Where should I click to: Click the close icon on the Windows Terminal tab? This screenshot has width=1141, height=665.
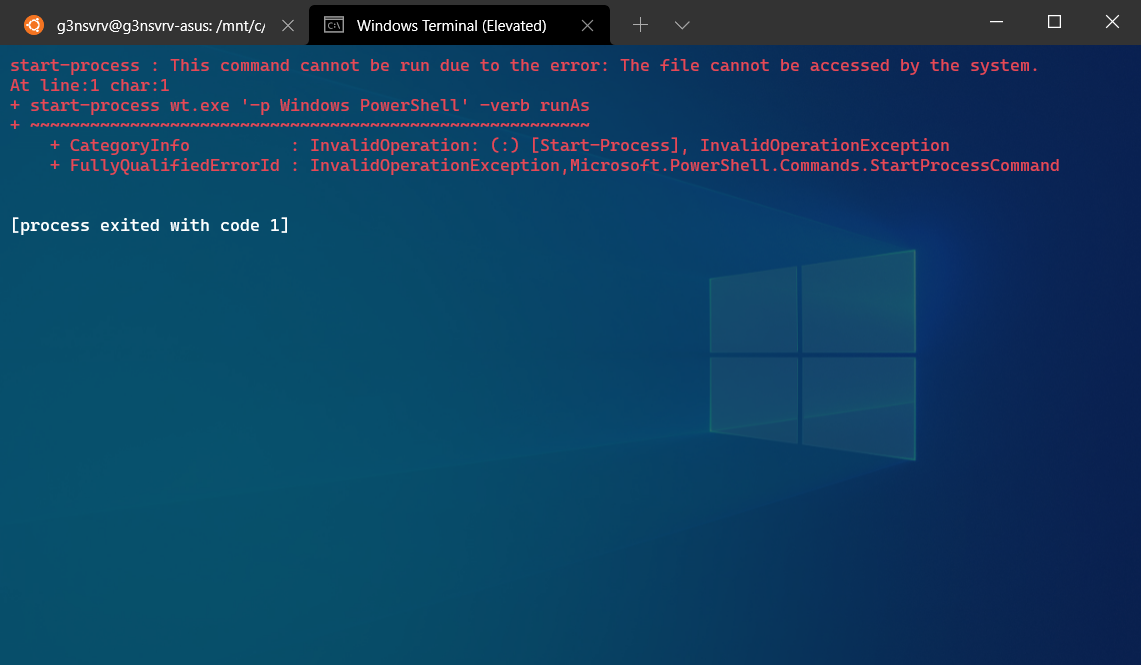(587, 24)
